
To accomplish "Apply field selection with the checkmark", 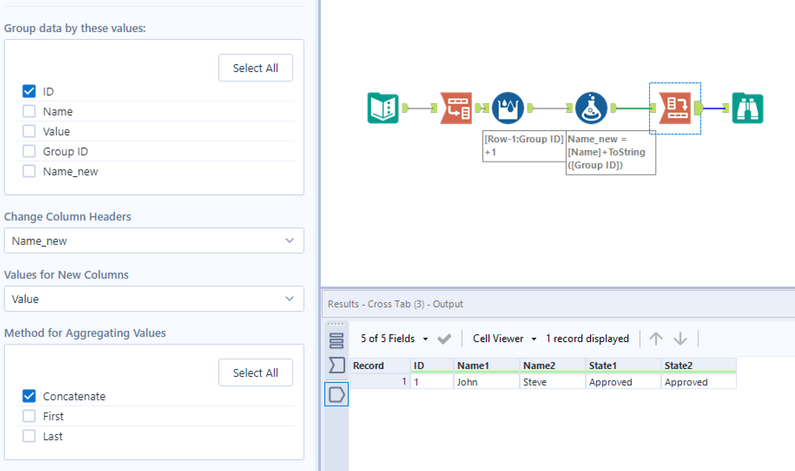I will [x=444, y=339].
